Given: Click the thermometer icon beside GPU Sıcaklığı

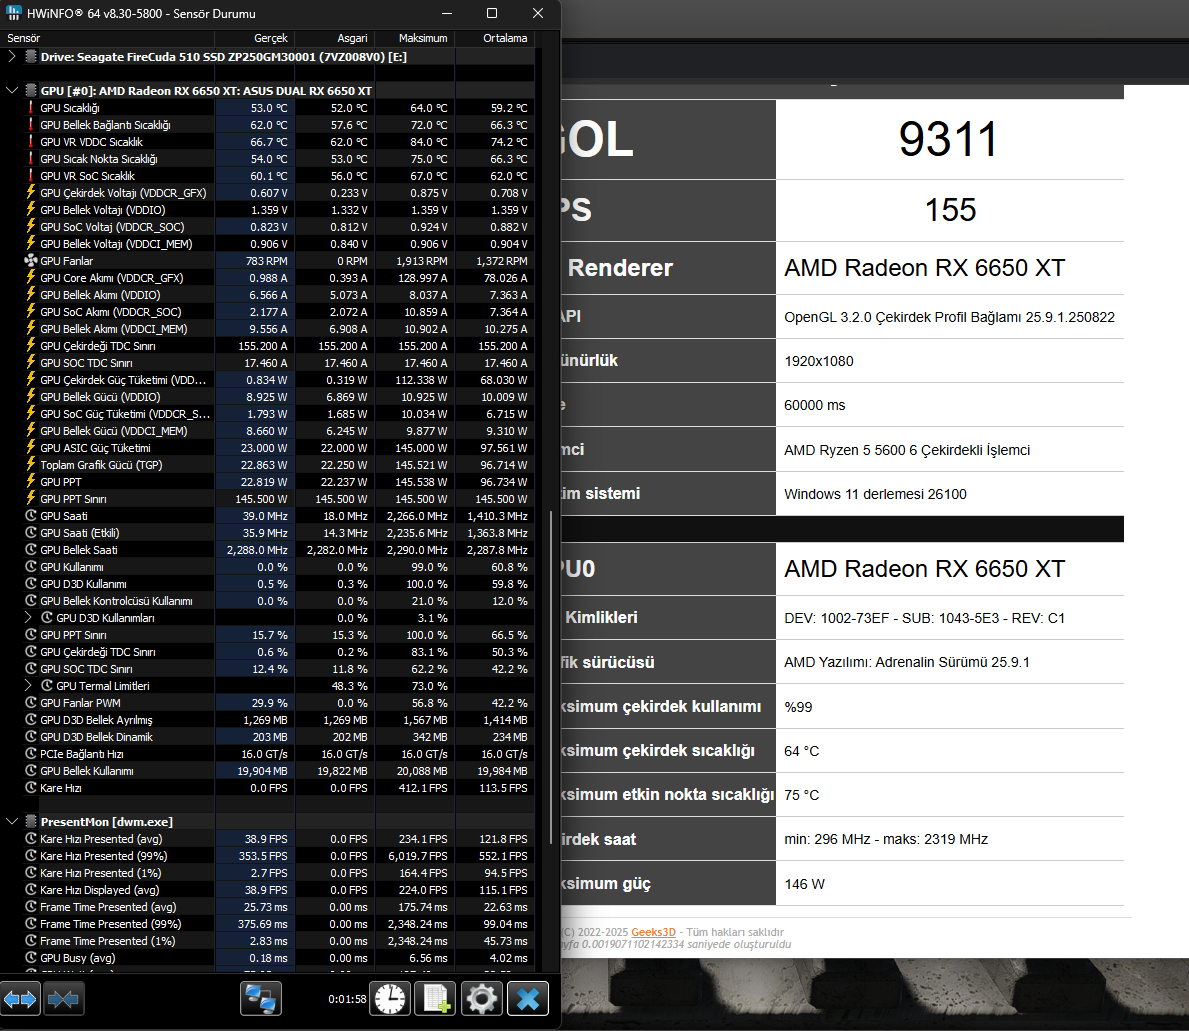Looking at the screenshot, I should click(x=31, y=108).
